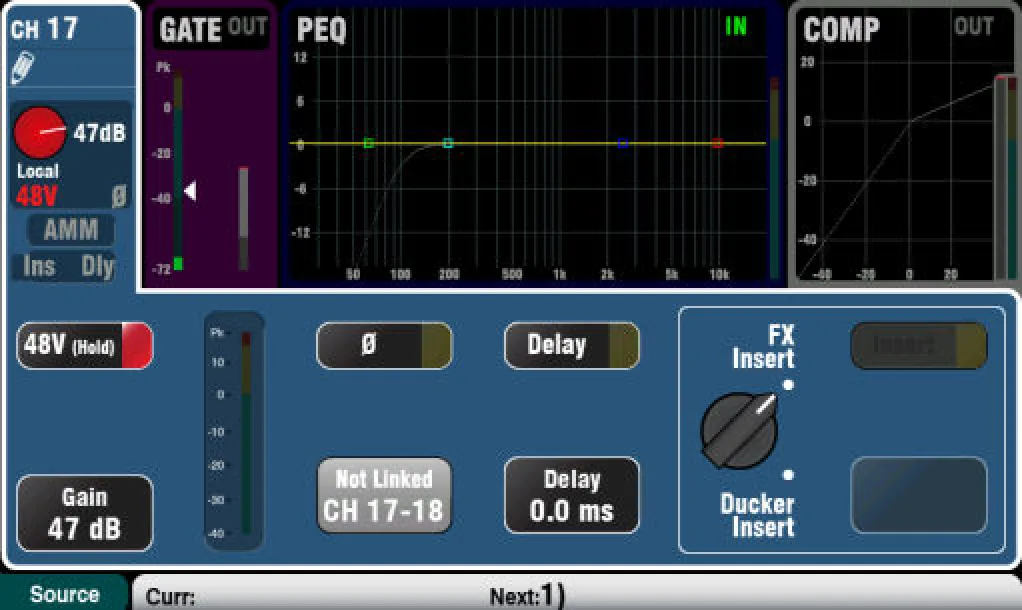Select the blue PEQ band node
1022x610 pixels.
coord(622,143)
